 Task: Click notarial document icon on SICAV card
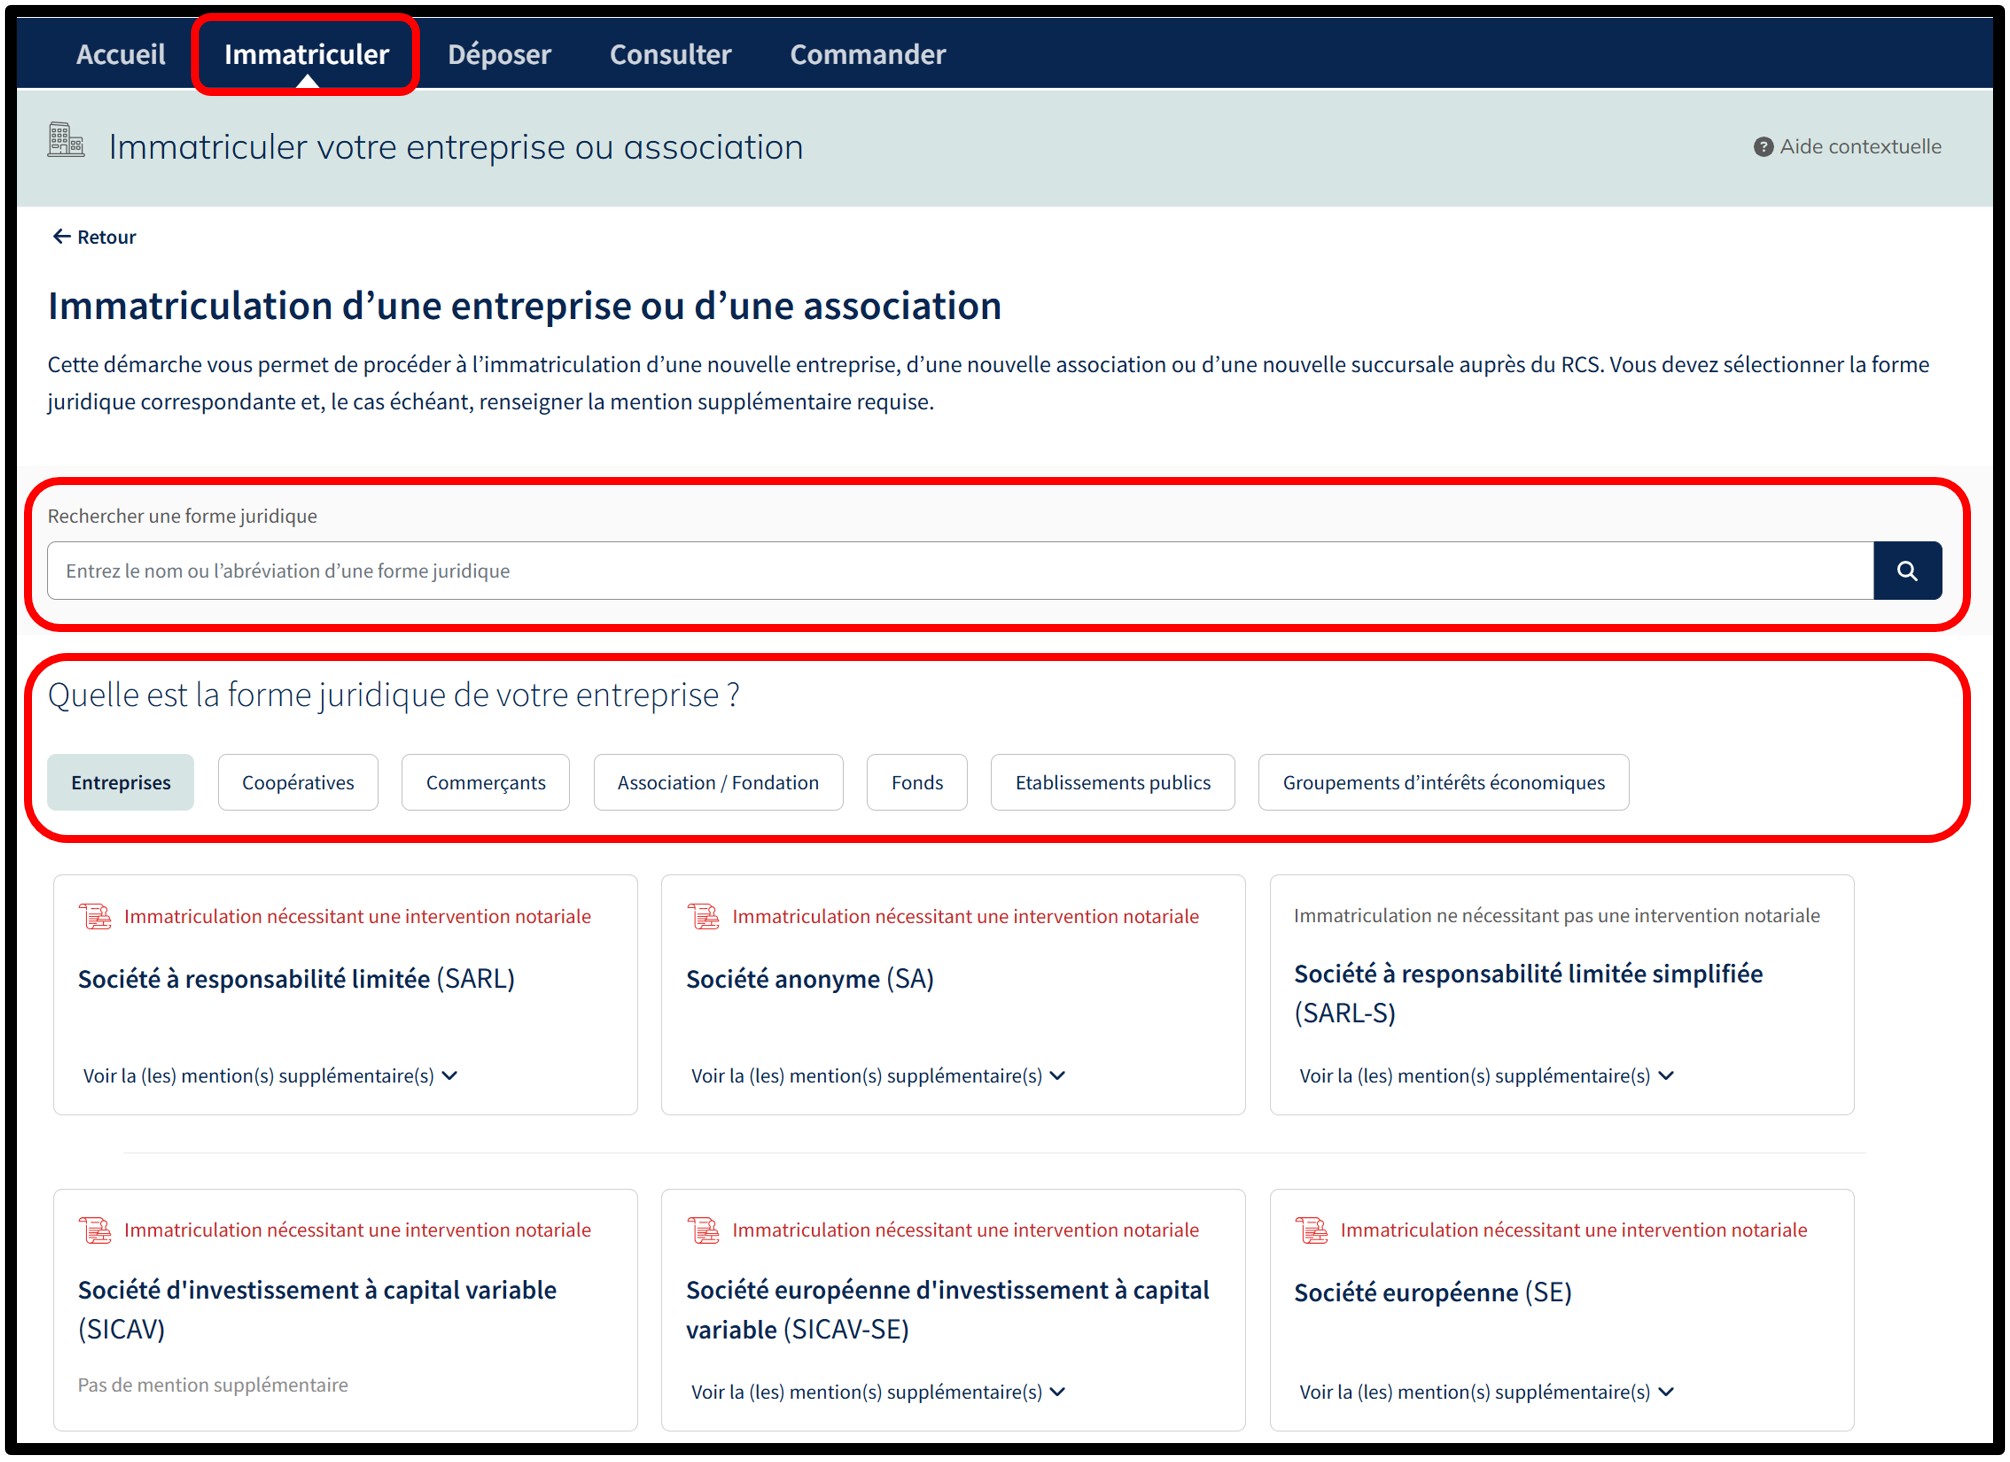click(x=96, y=1230)
